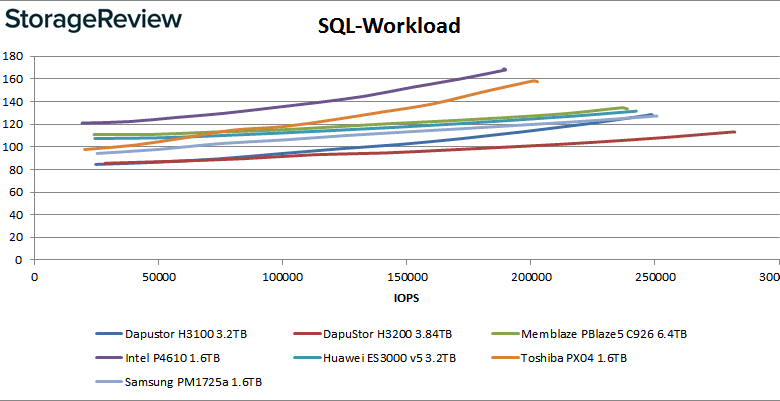Click the 150000 x-axis label
The image size is (780, 401).
(x=406, y=277)
